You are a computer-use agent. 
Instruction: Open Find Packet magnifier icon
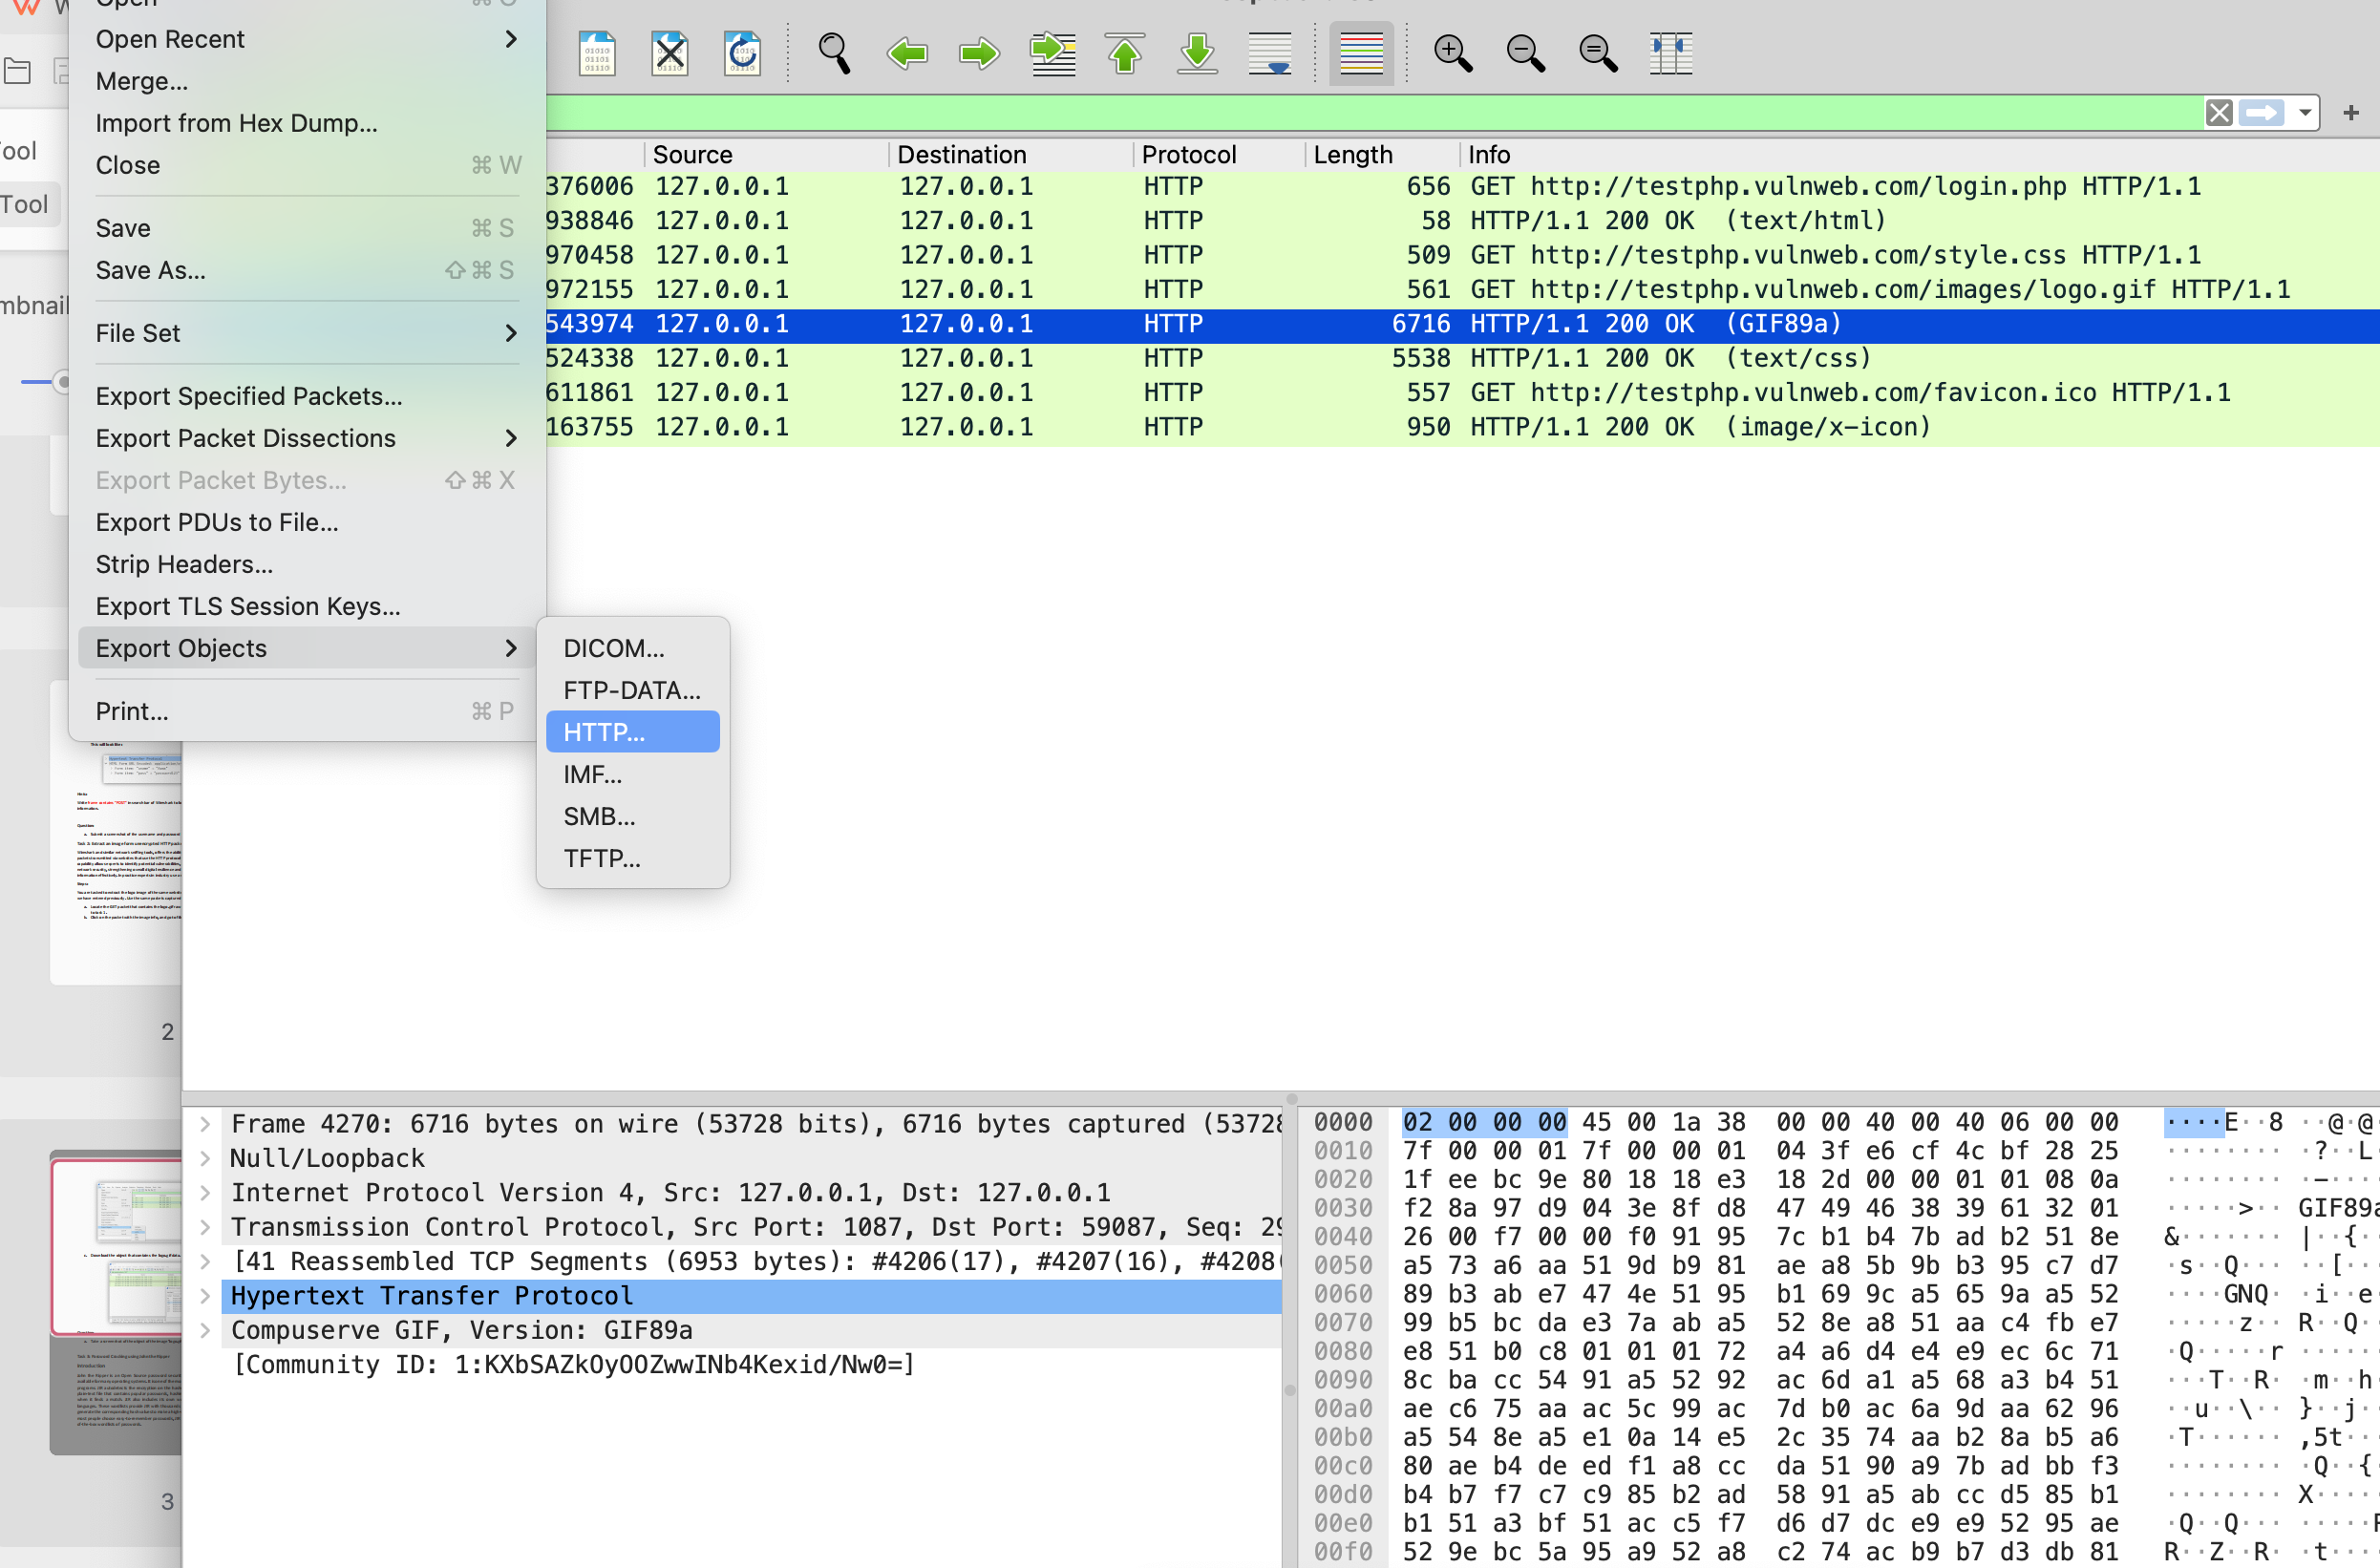click(834, 53)
